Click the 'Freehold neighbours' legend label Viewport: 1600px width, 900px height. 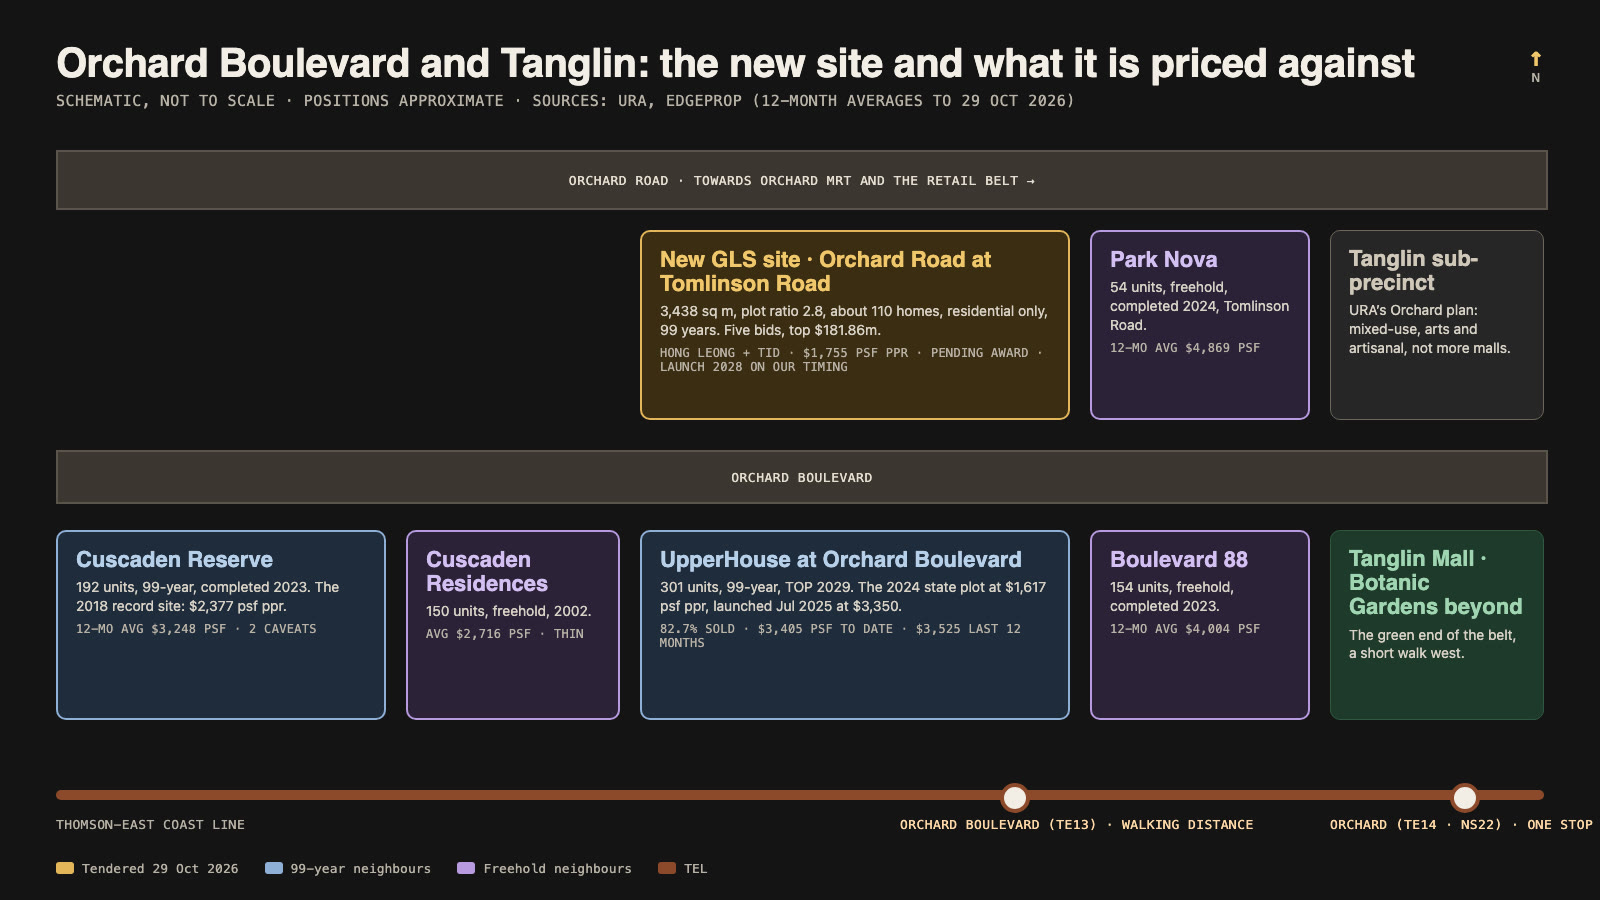coord(558,868)
